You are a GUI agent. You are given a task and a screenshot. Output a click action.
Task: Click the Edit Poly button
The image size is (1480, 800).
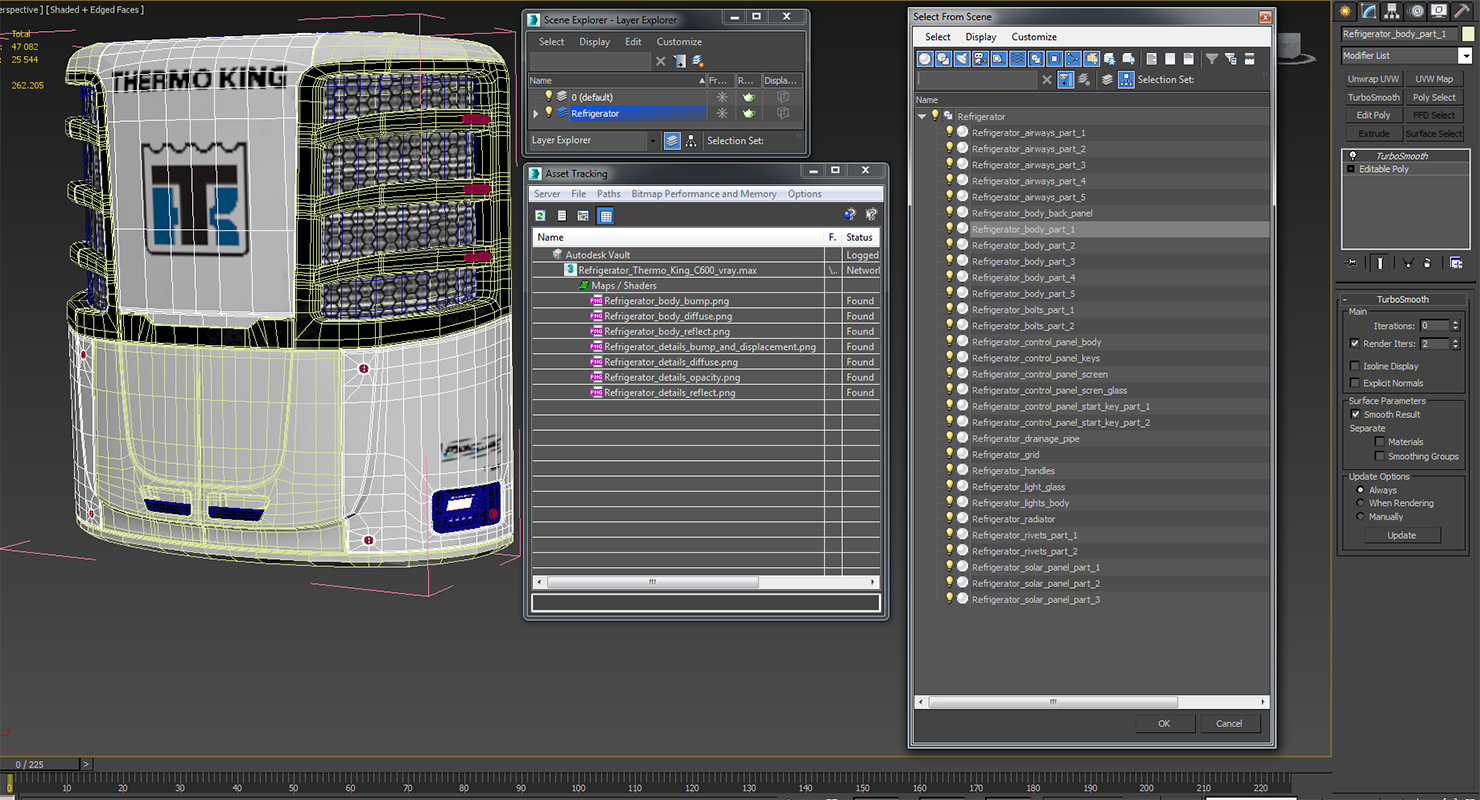(x=1373, y=115)
